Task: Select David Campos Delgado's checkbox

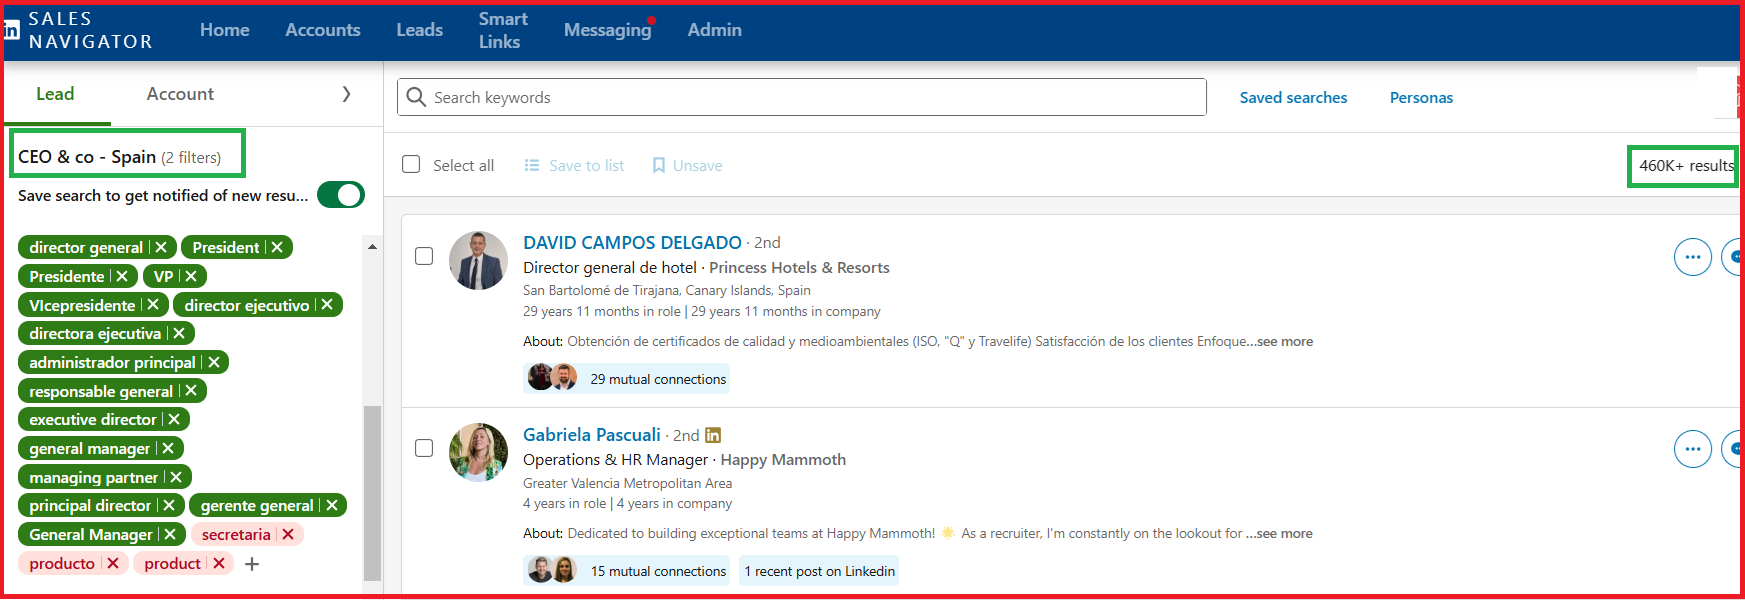Action: click(x=424, y=256)
